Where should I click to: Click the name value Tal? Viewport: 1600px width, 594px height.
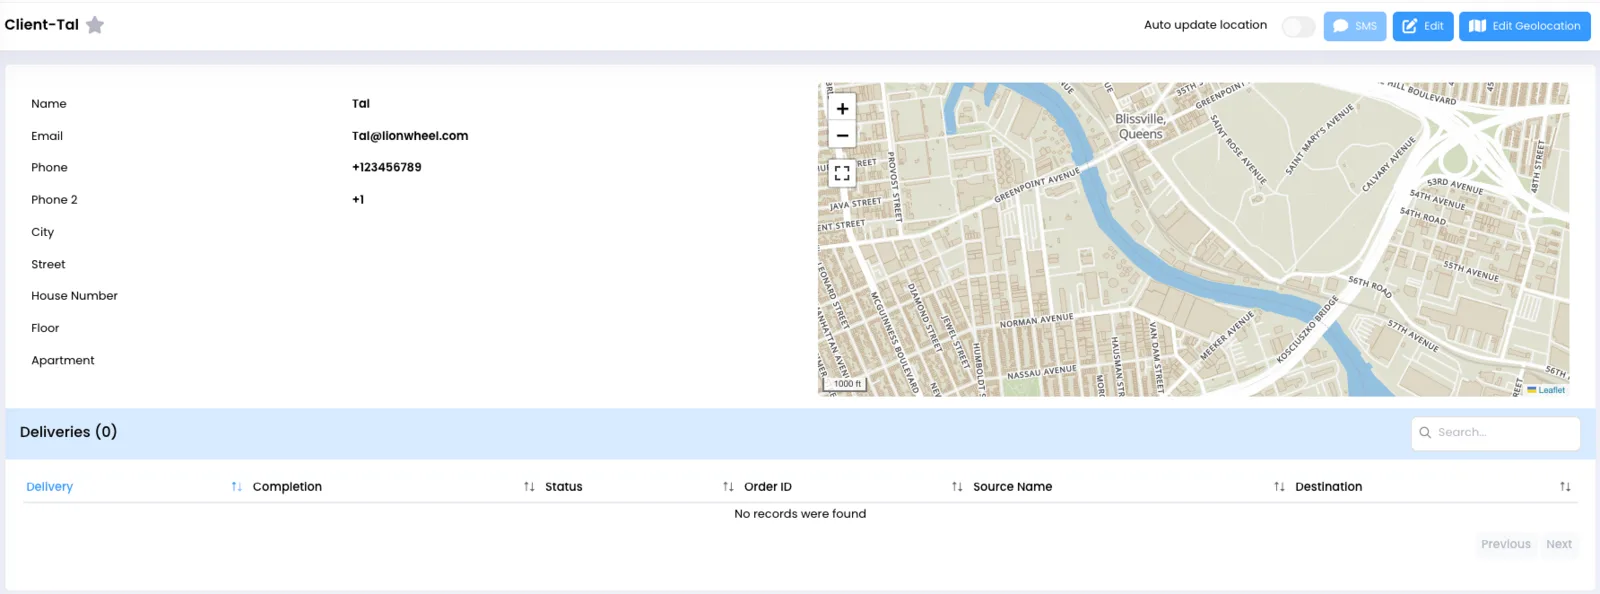tap(361, 104)
